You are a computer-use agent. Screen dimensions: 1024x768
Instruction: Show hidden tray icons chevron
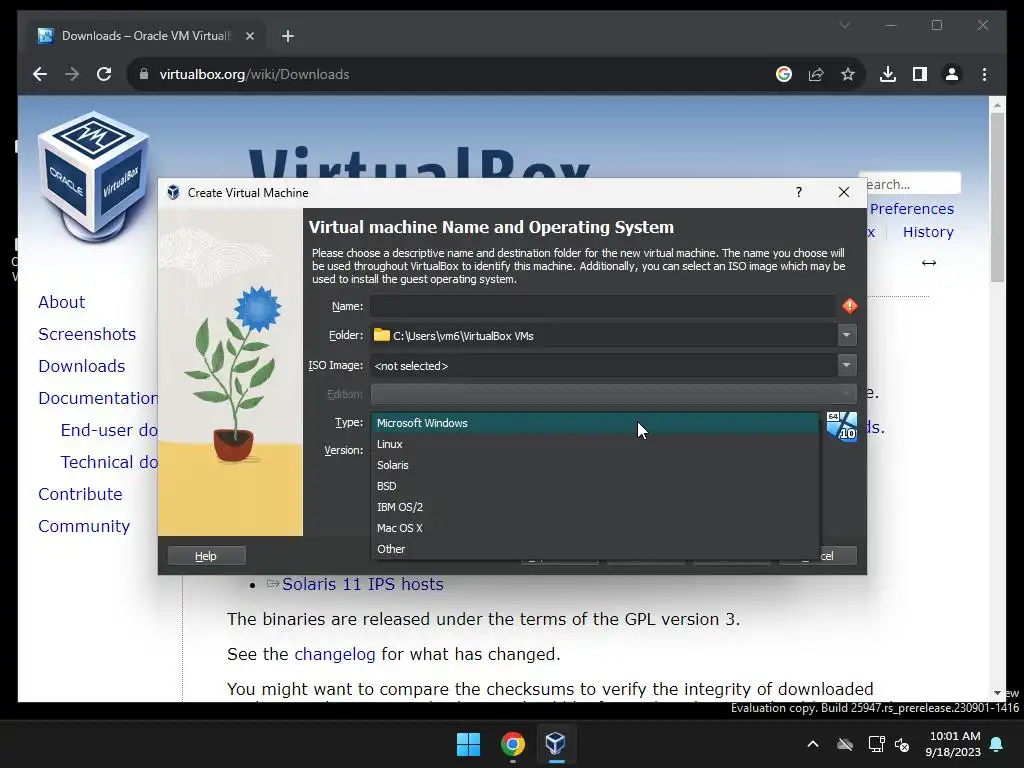pyautogui.click(x=813, y=744)
